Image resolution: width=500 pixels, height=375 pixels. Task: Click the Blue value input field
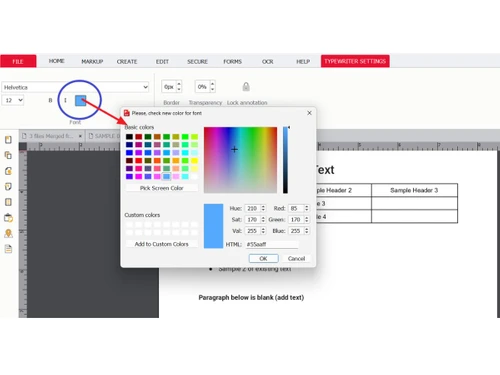(296, 231)
